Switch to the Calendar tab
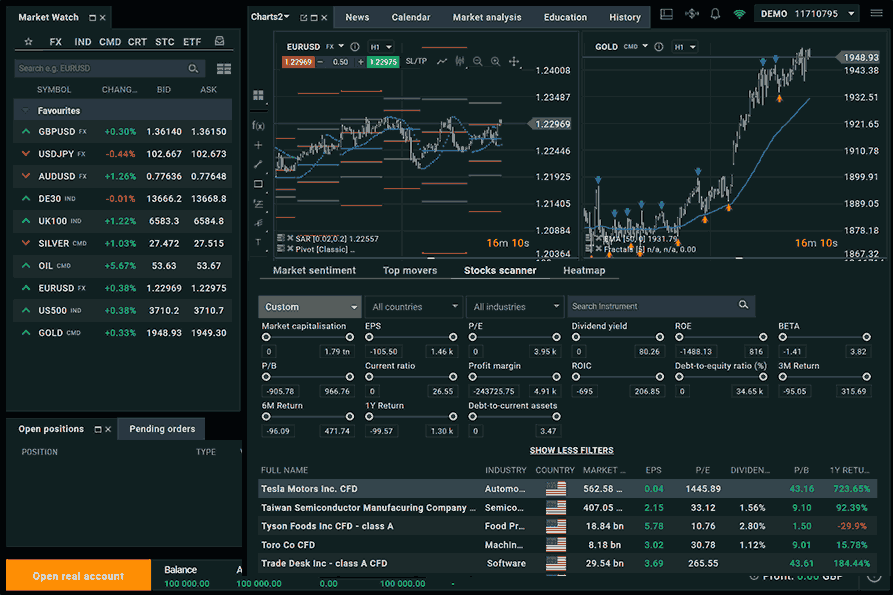The height and width of the screenshot is (595, 893). click(411, 17)
